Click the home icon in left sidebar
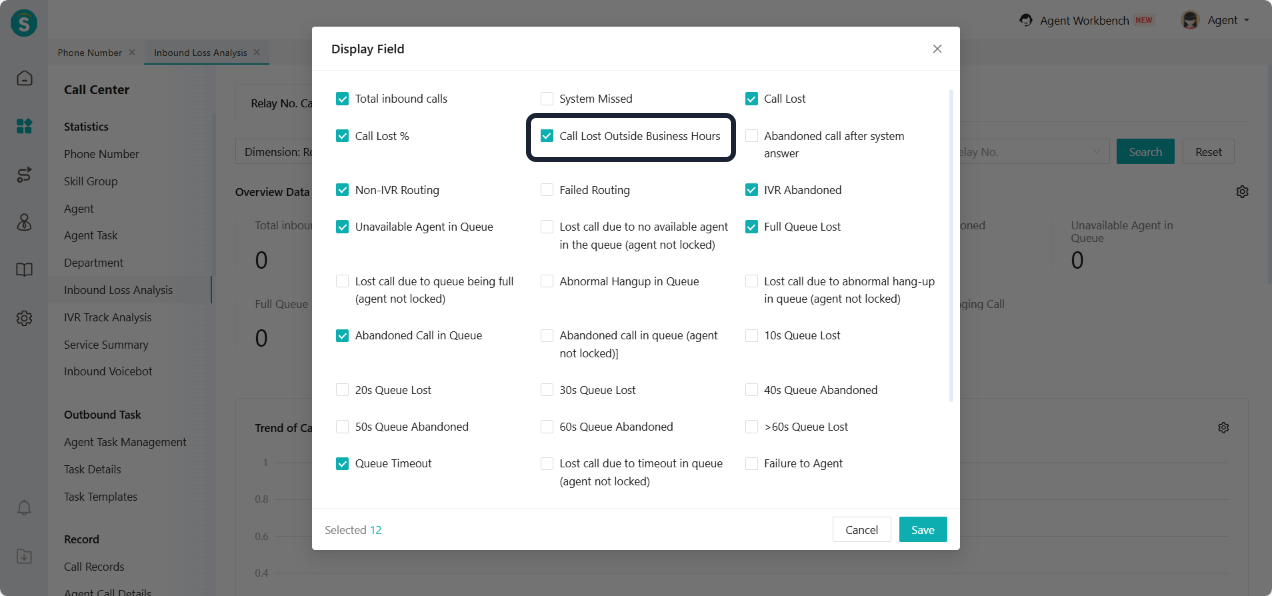This screenshot has width=1272, height=596. pos(24,78)
